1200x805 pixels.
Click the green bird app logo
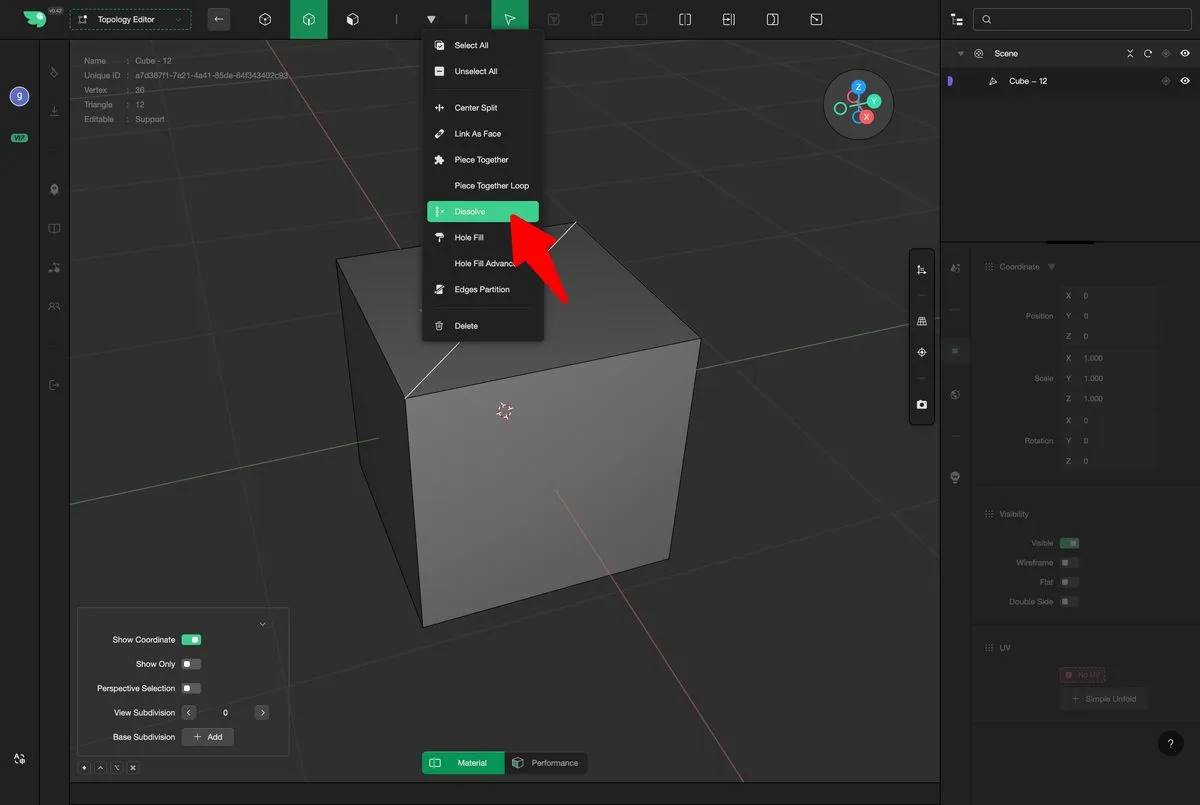coord(34,19)
